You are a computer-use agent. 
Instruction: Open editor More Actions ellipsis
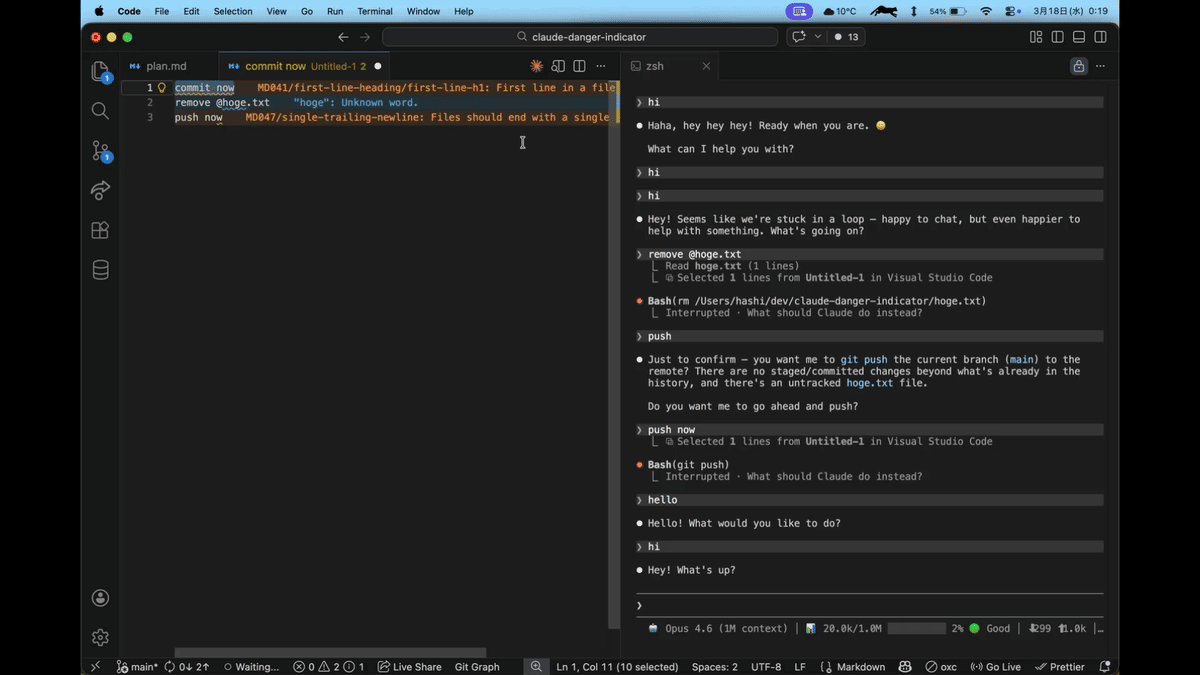coord(600,66)
